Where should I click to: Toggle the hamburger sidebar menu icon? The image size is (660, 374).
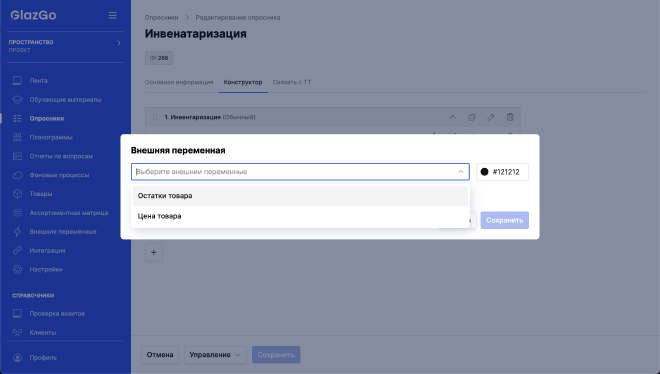point(112,15)
